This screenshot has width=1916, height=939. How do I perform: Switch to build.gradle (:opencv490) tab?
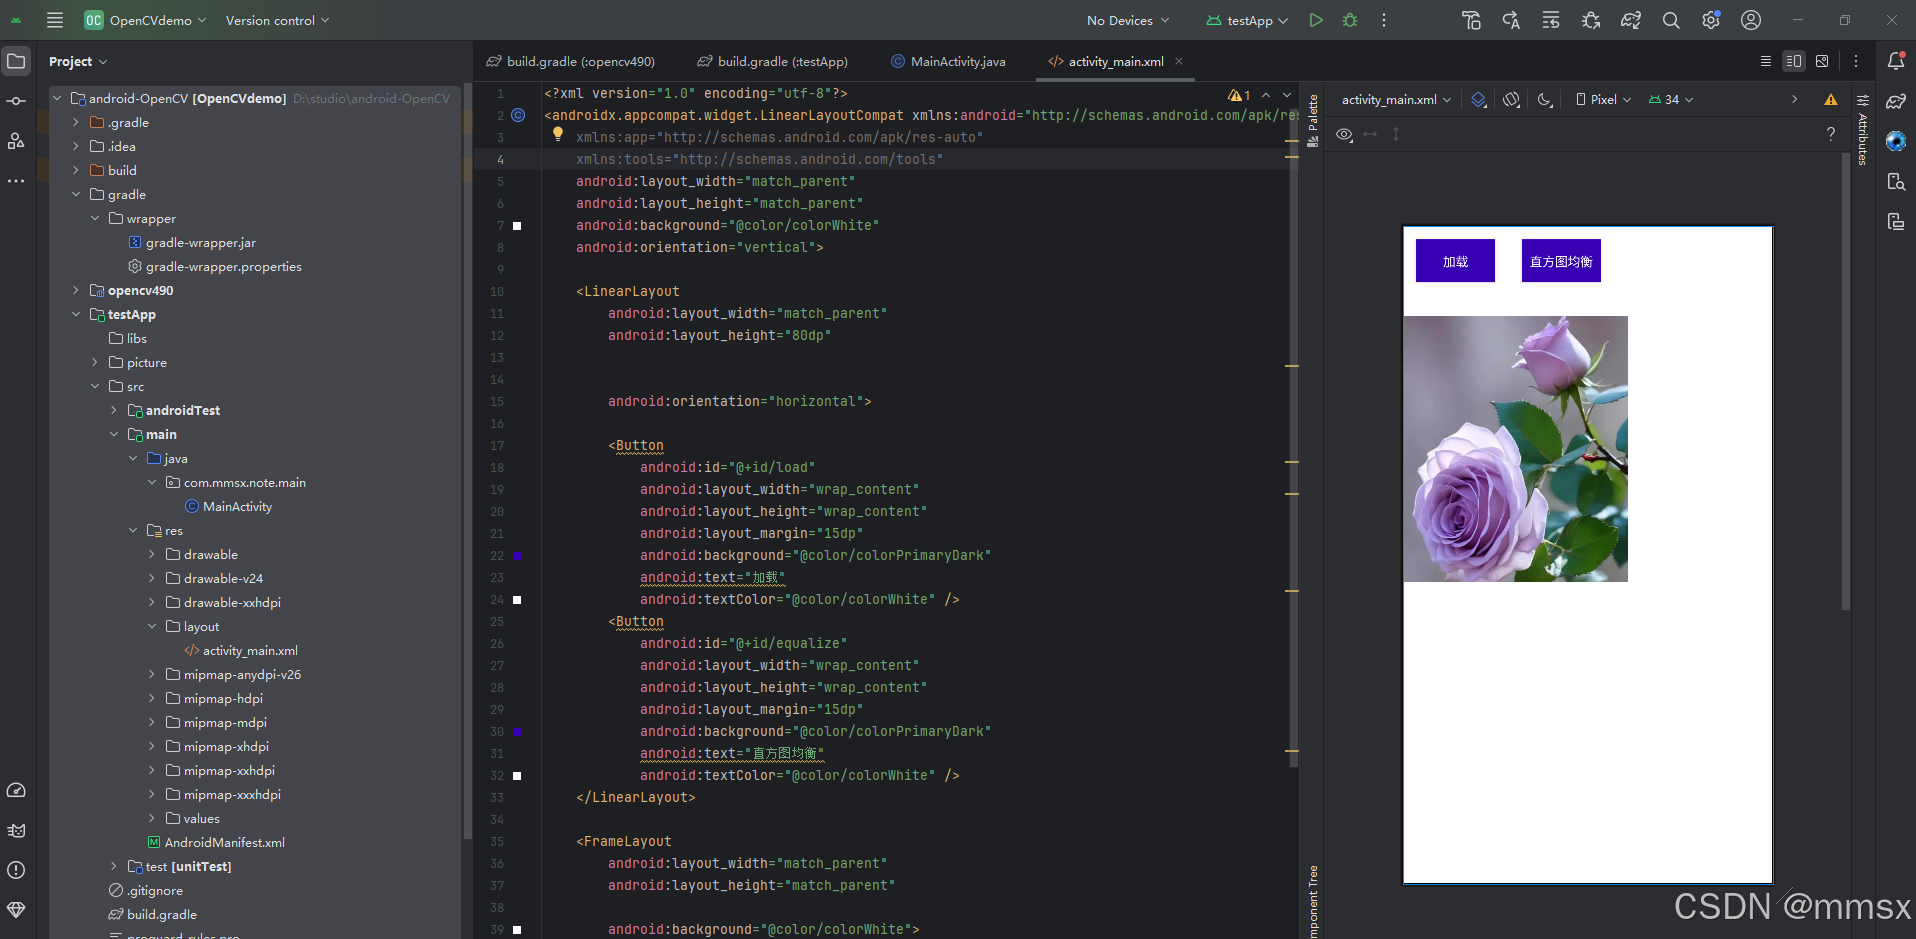[x=570, y=61]
